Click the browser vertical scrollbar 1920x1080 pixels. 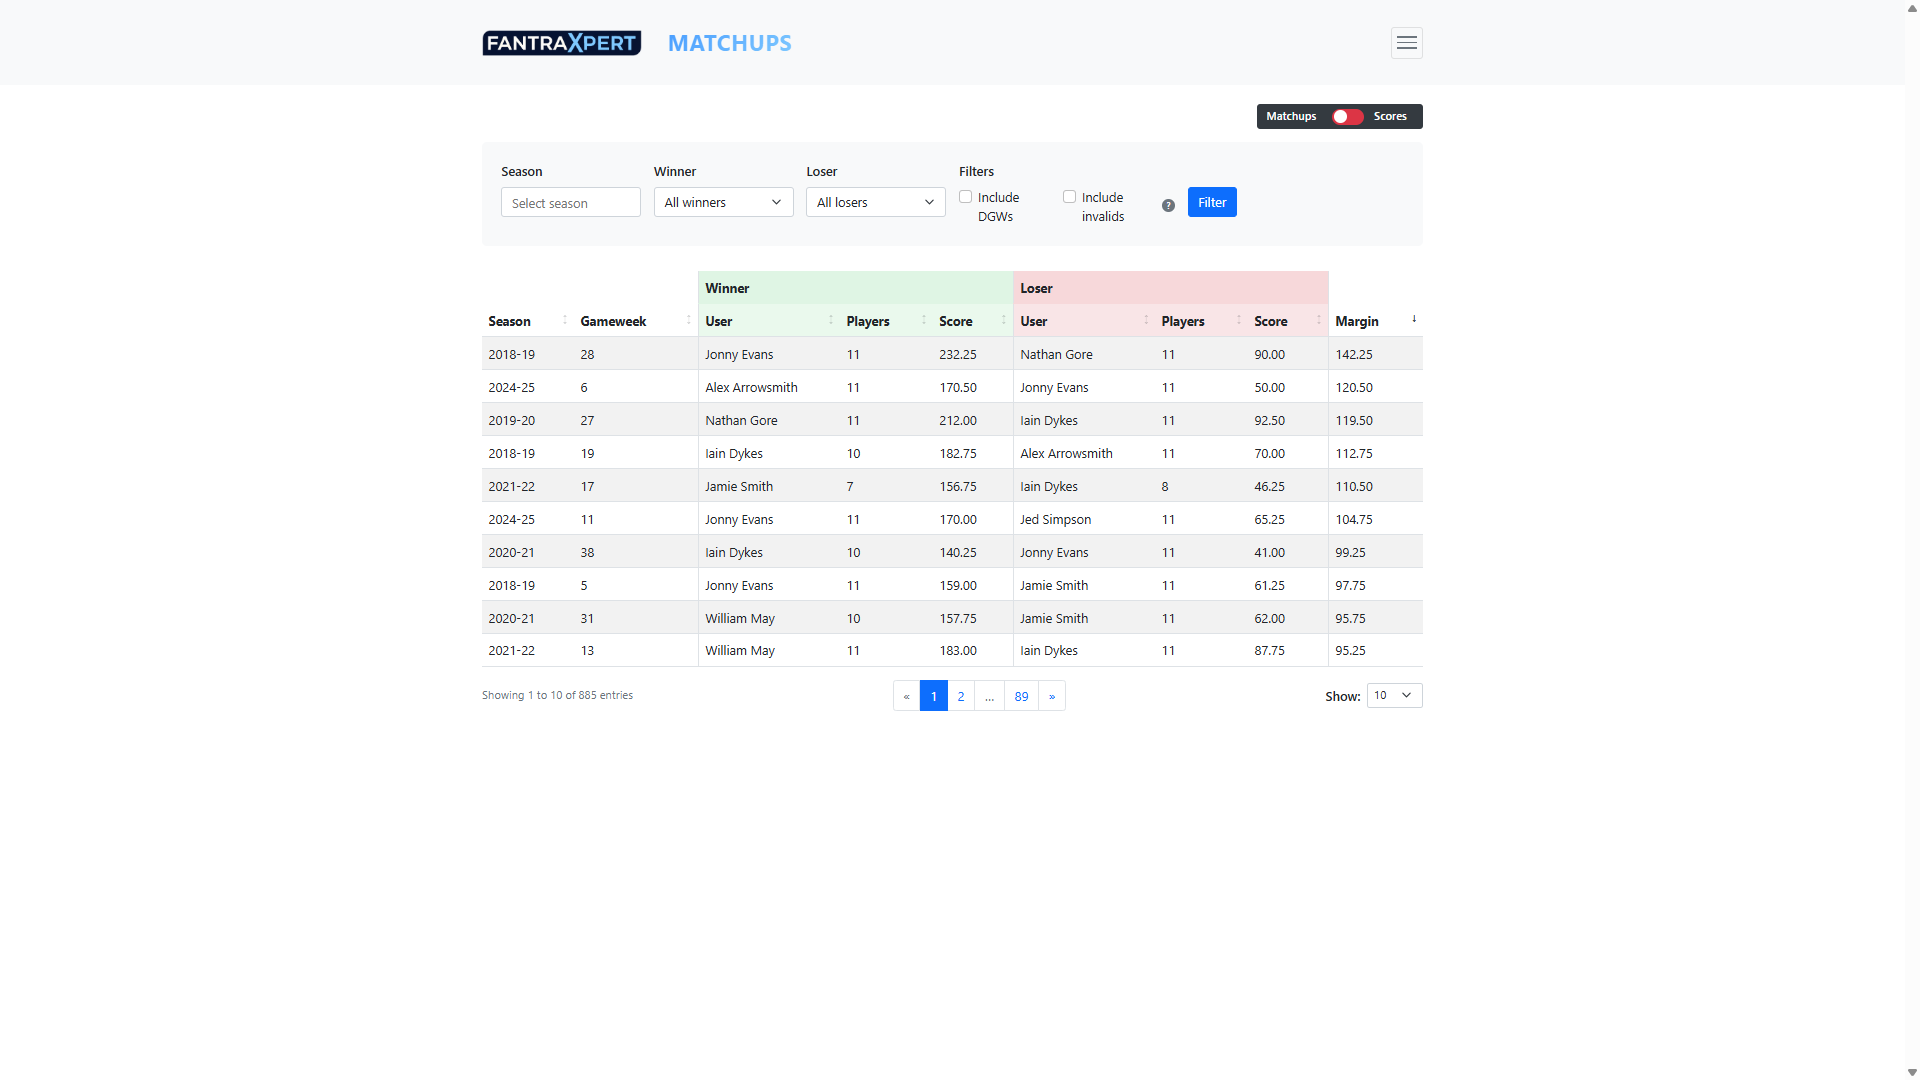(x=1912, y=540)
